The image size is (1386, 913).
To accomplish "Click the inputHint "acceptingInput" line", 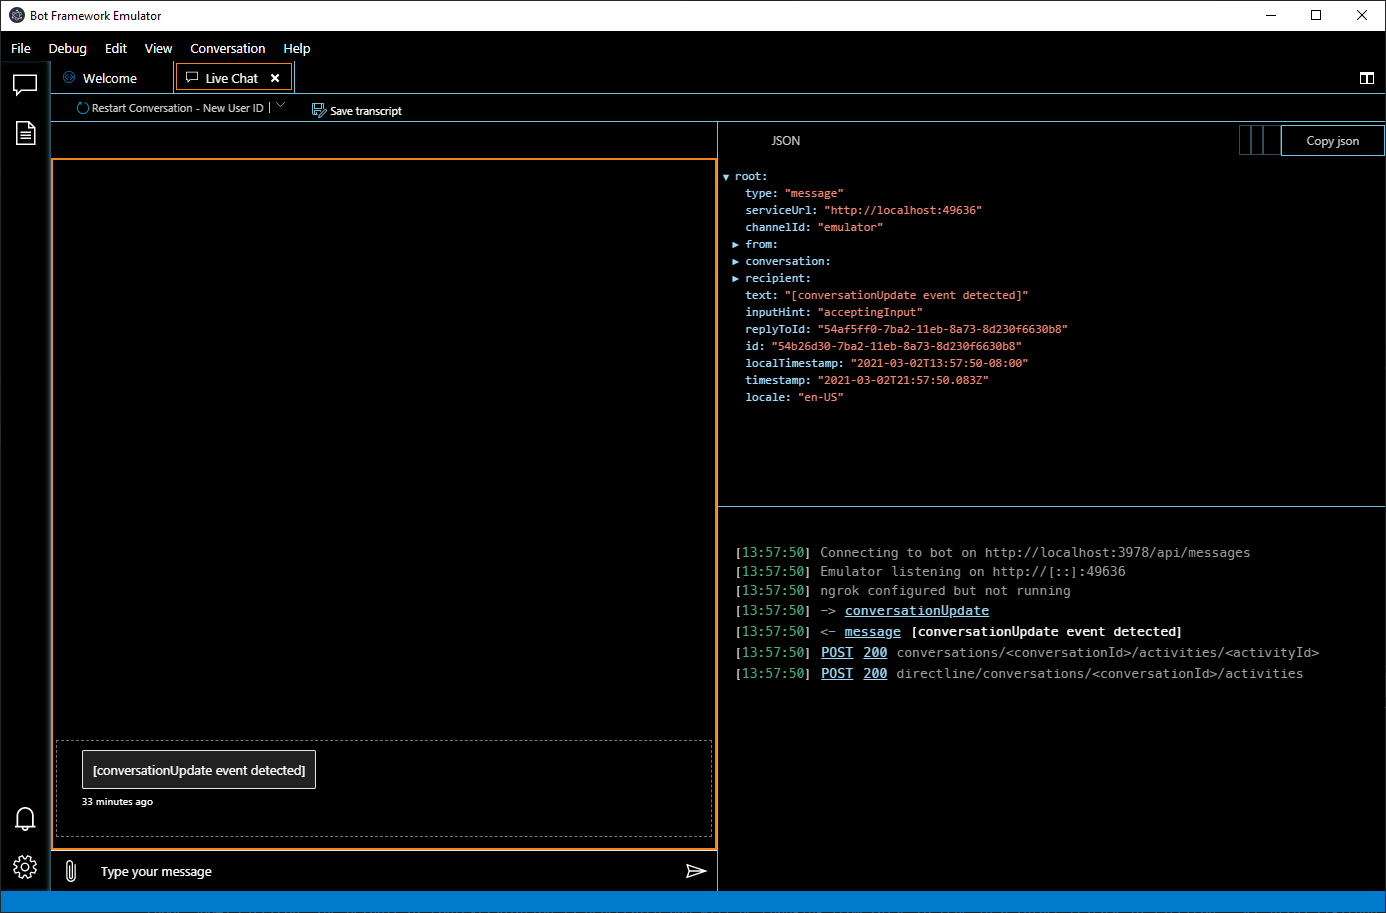I will (x=834, y=313).
